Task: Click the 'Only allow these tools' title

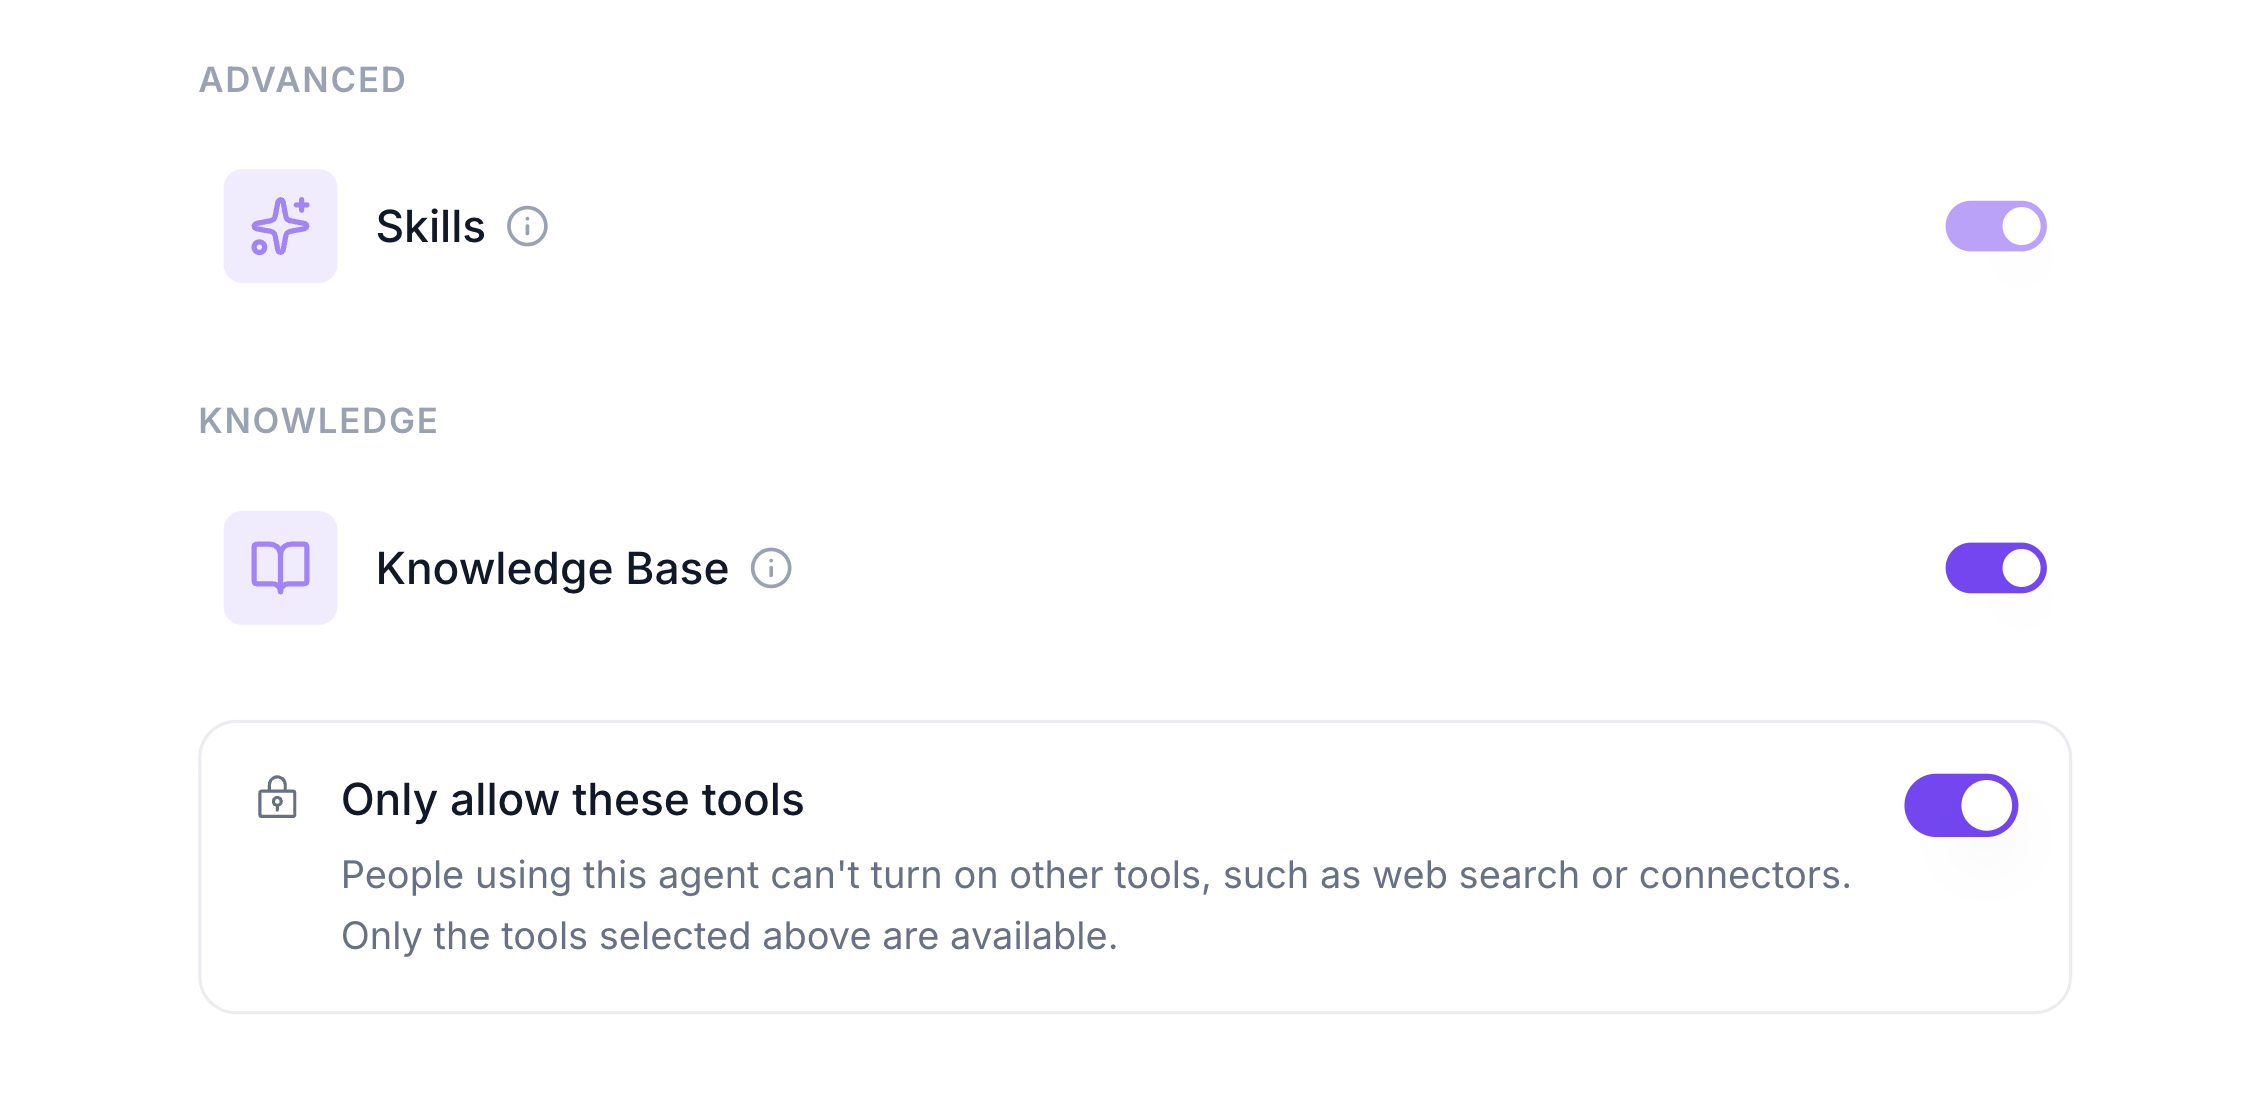Action: point(573,800)
